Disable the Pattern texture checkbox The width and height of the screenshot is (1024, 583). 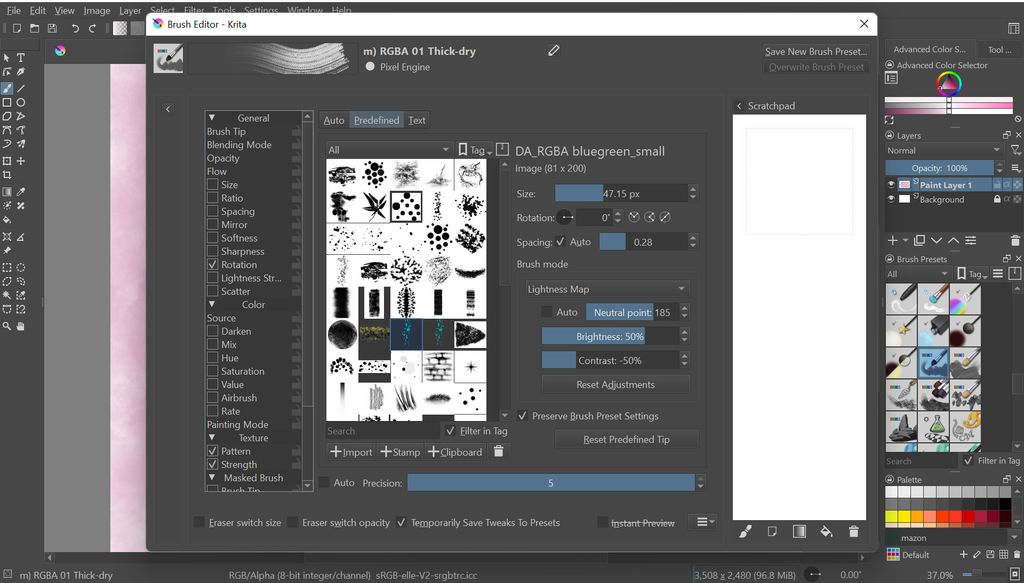click(213, 450)
